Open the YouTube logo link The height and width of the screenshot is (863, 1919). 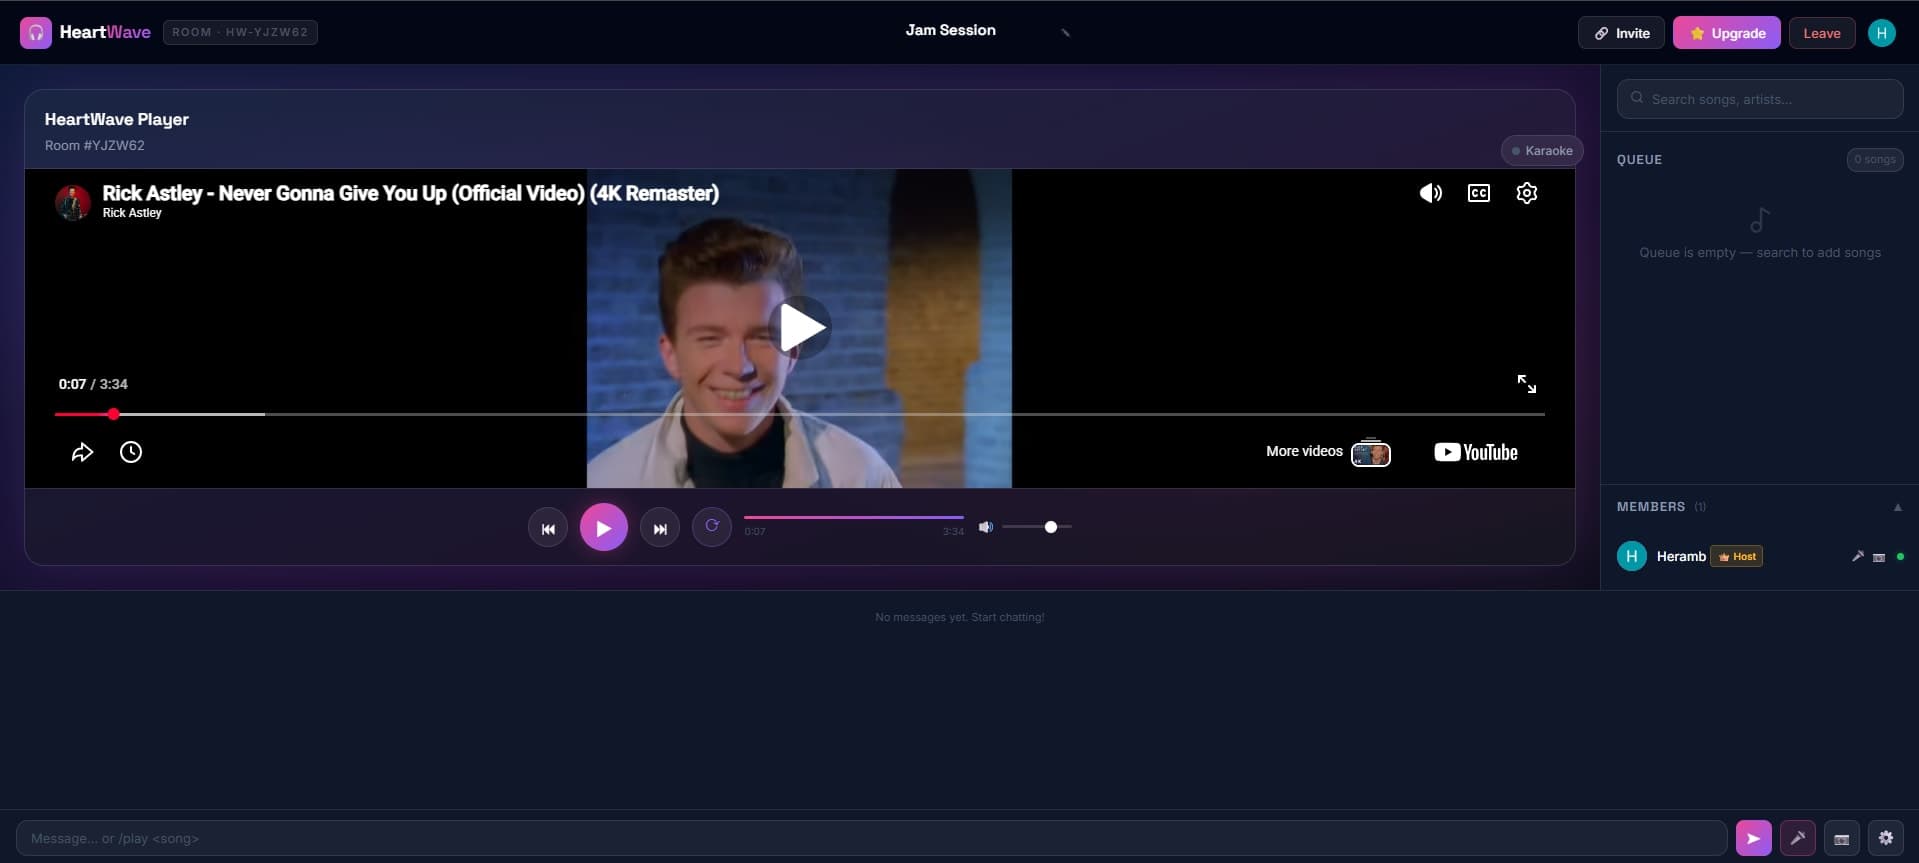click(x=1476, y=452)
